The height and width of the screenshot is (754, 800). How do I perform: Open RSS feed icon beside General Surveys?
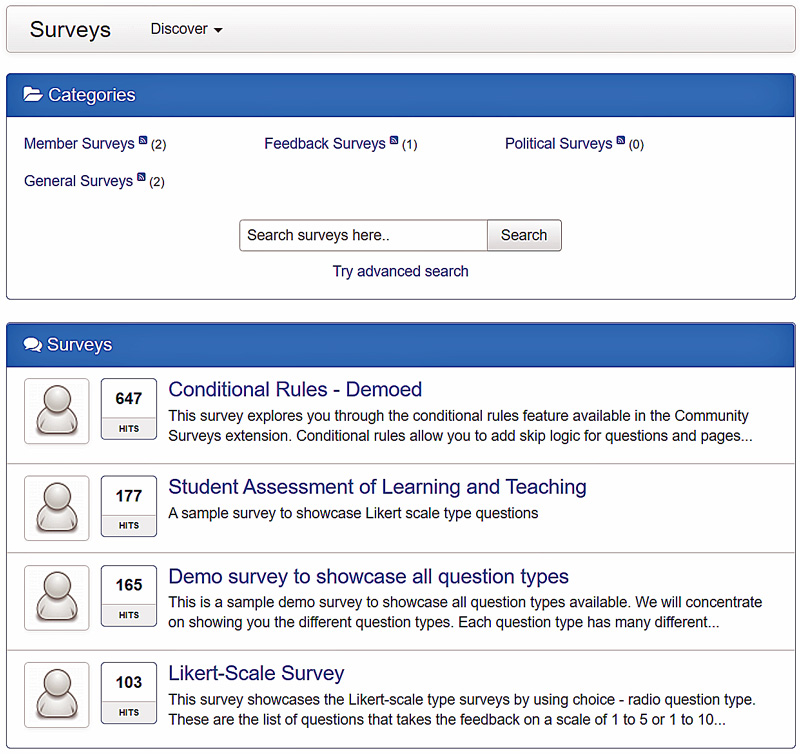pos(141,178)
